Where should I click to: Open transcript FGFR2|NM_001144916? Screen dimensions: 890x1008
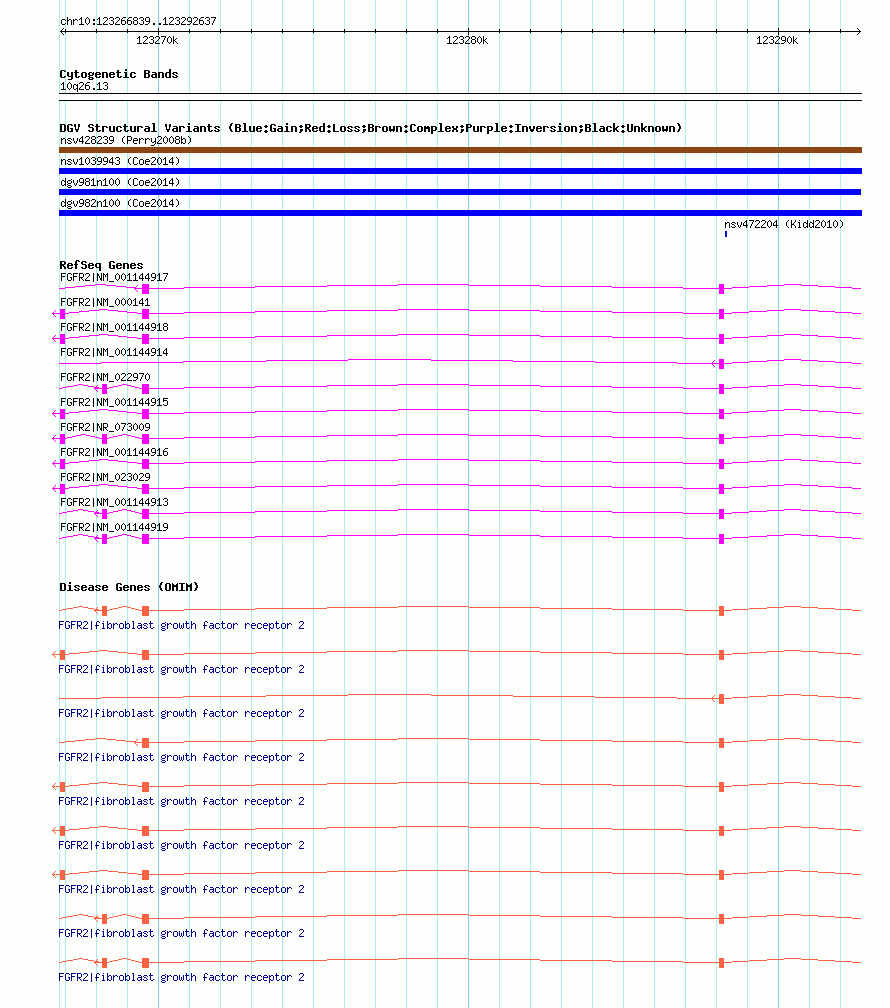point(114,453)
